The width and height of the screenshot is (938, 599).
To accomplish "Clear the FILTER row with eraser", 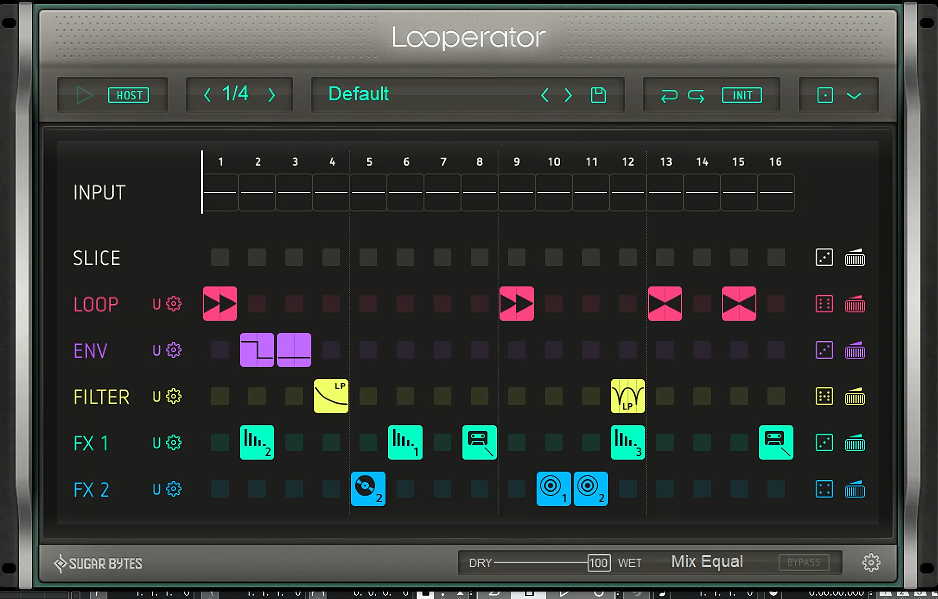I will point(855,397).
